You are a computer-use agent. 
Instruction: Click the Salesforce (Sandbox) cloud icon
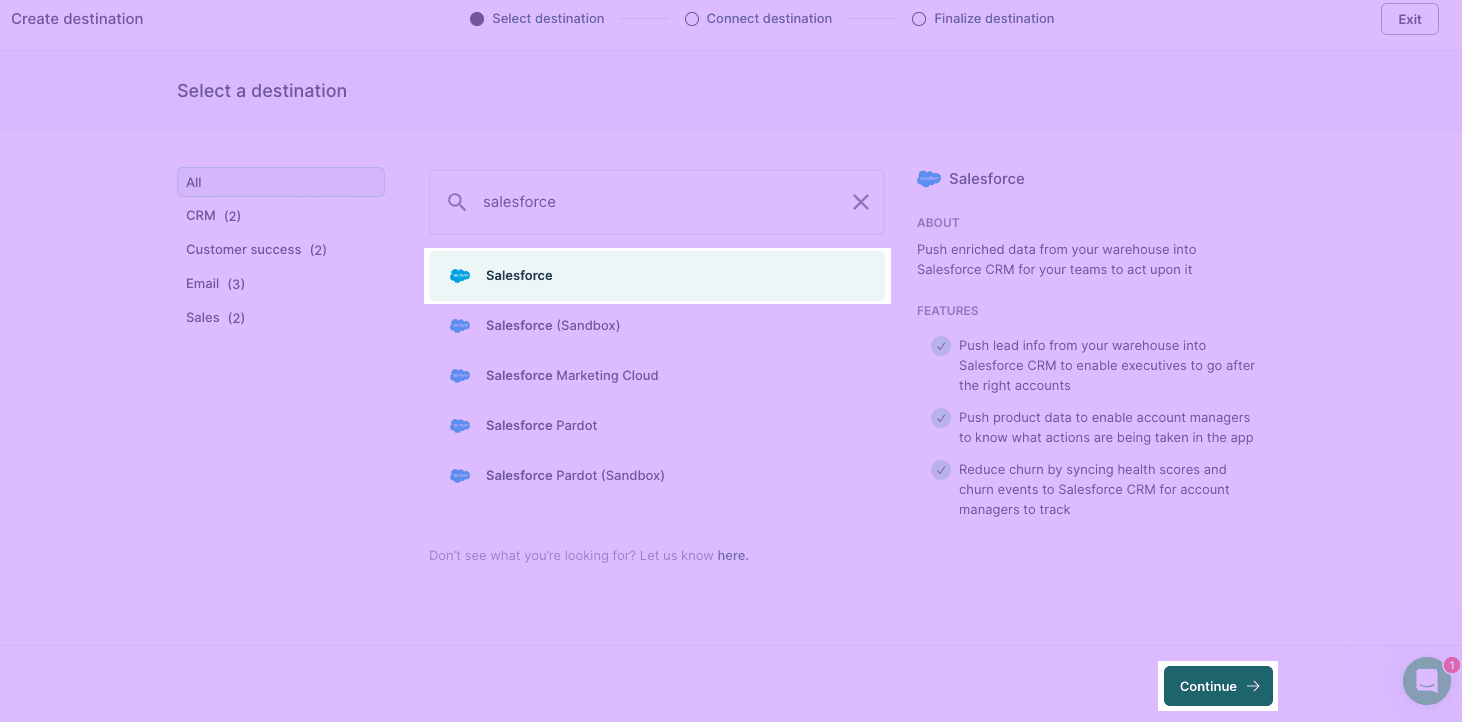(x=460, y=325)
